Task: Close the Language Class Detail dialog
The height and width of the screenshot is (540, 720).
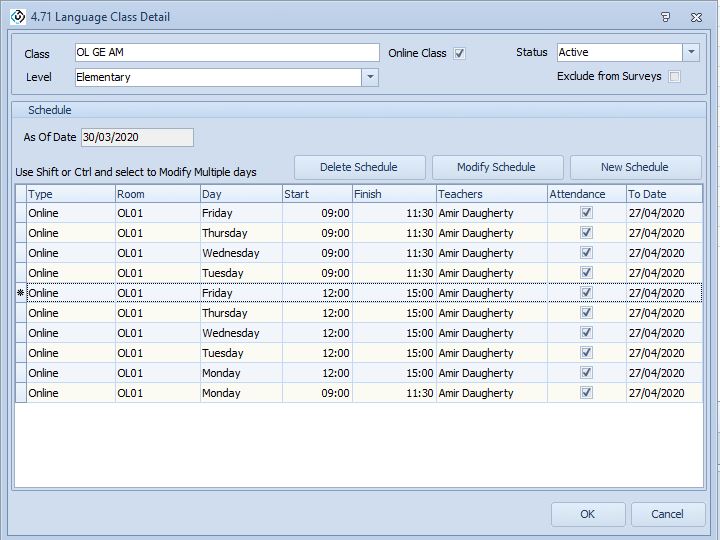Action: pyautogui.click(x=696, y=17)
